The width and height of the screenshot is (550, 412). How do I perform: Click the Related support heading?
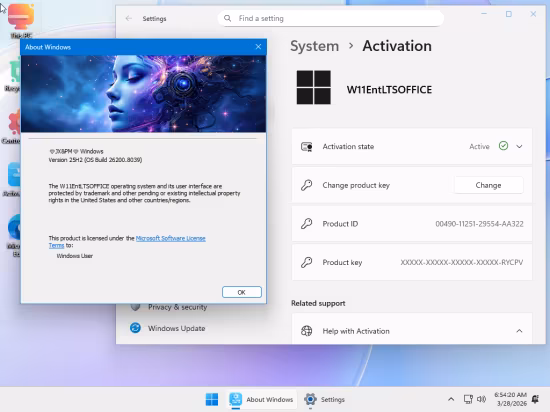coord(318,303)
